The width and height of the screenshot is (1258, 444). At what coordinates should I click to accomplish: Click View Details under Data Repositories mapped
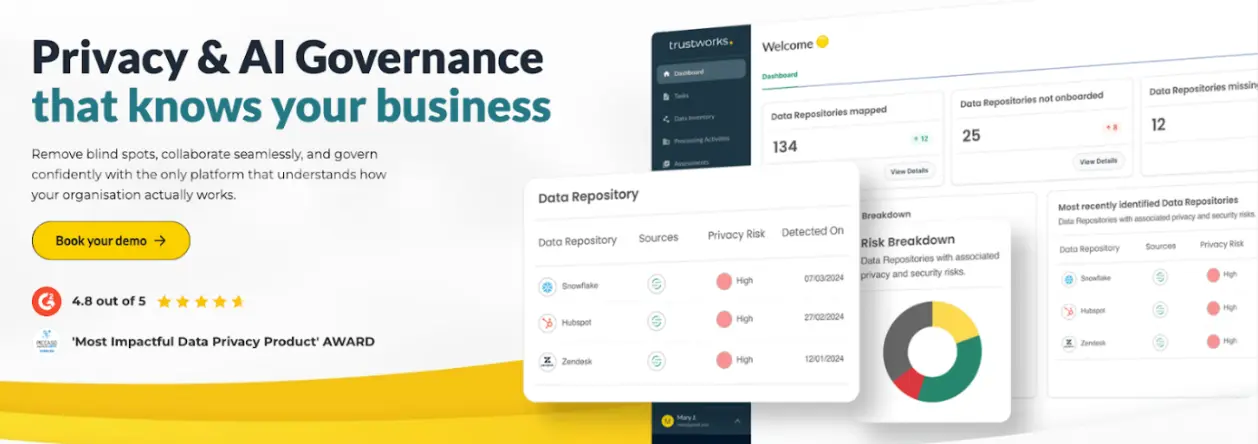pyautogui.click(x=909, y=171)
